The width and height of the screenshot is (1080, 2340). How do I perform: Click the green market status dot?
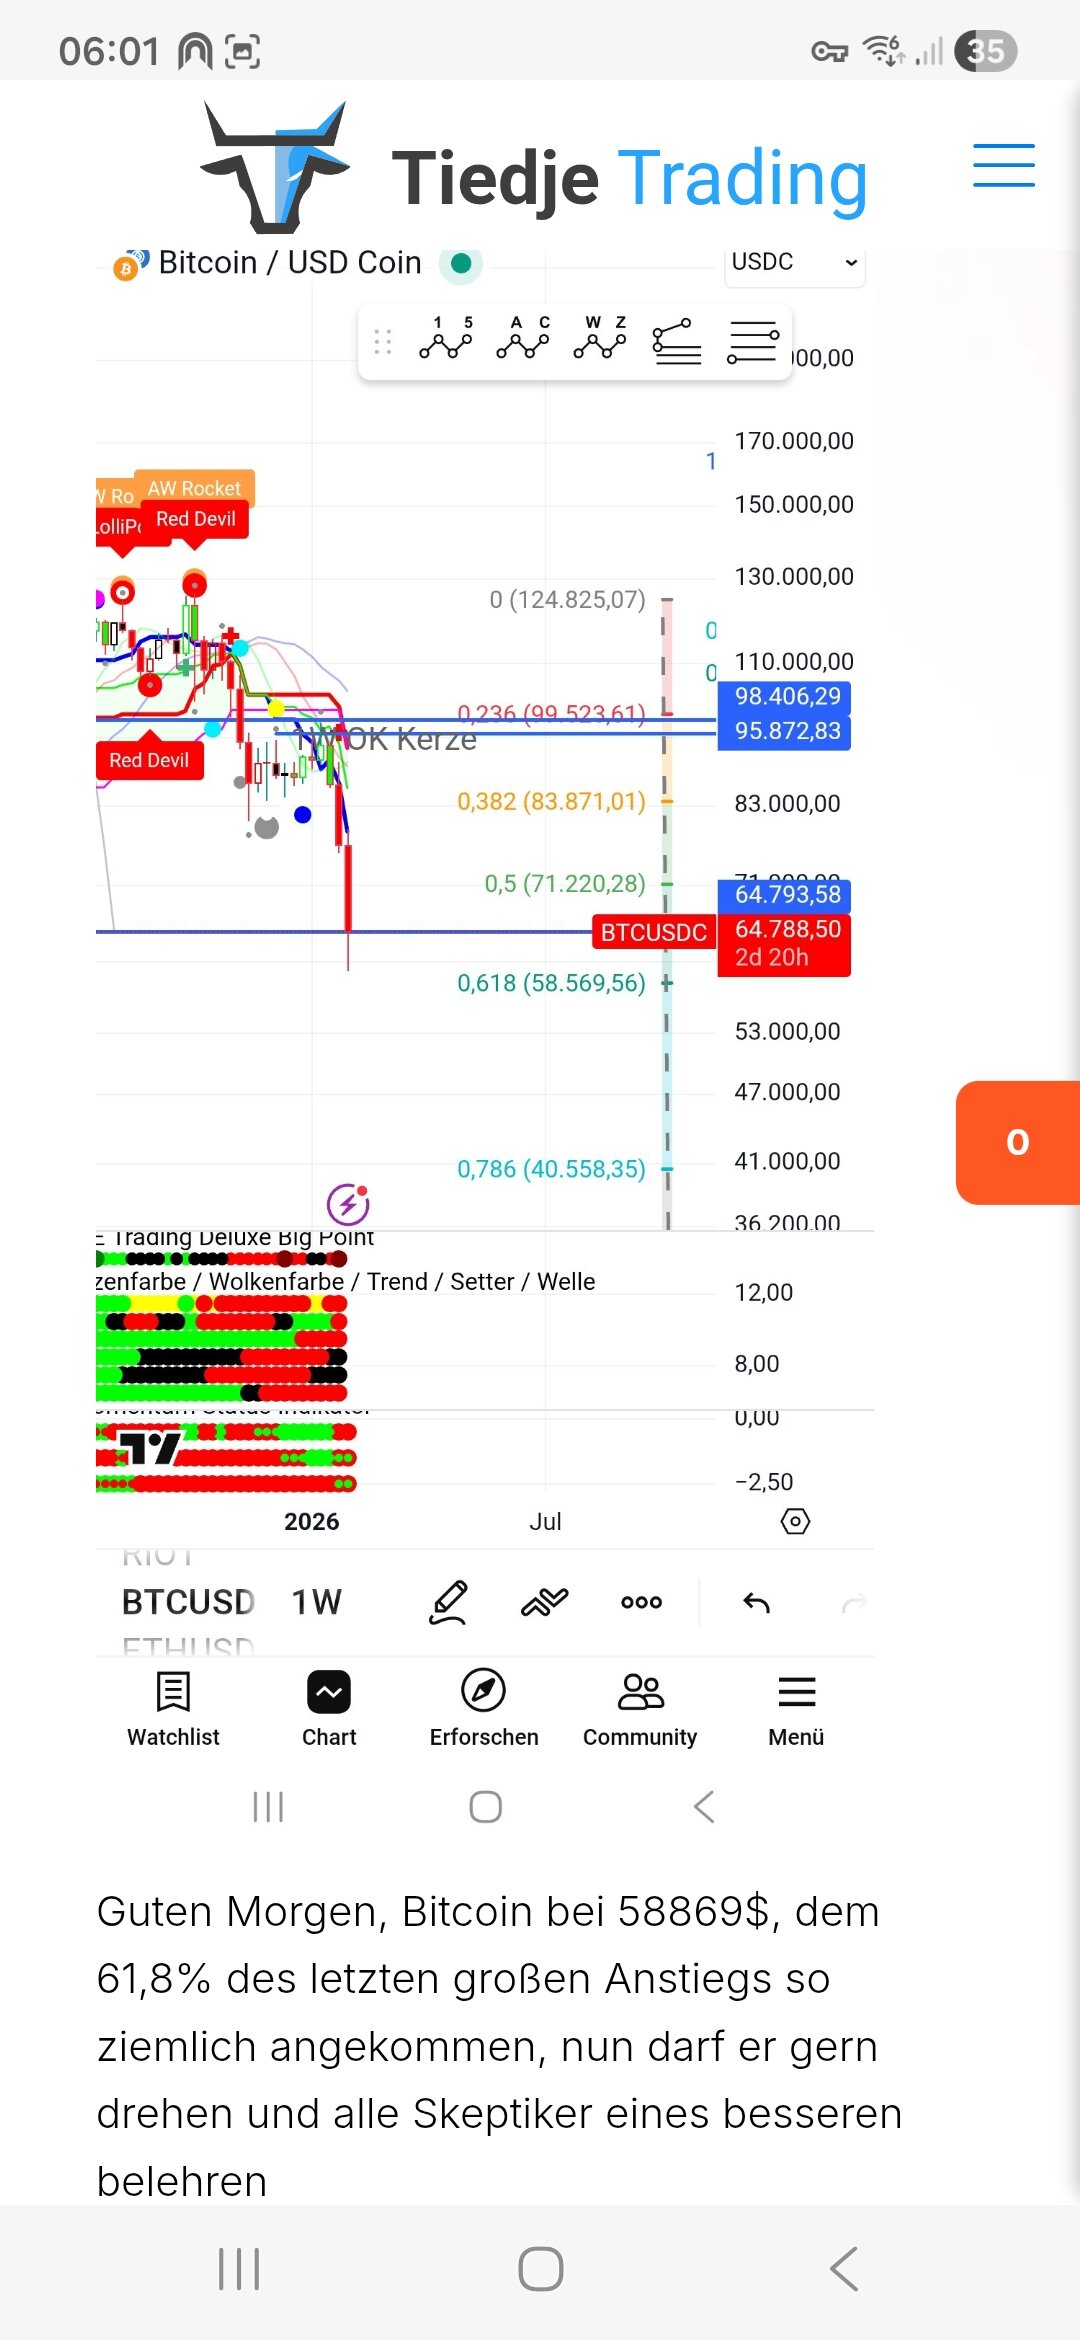pos(461,263)
